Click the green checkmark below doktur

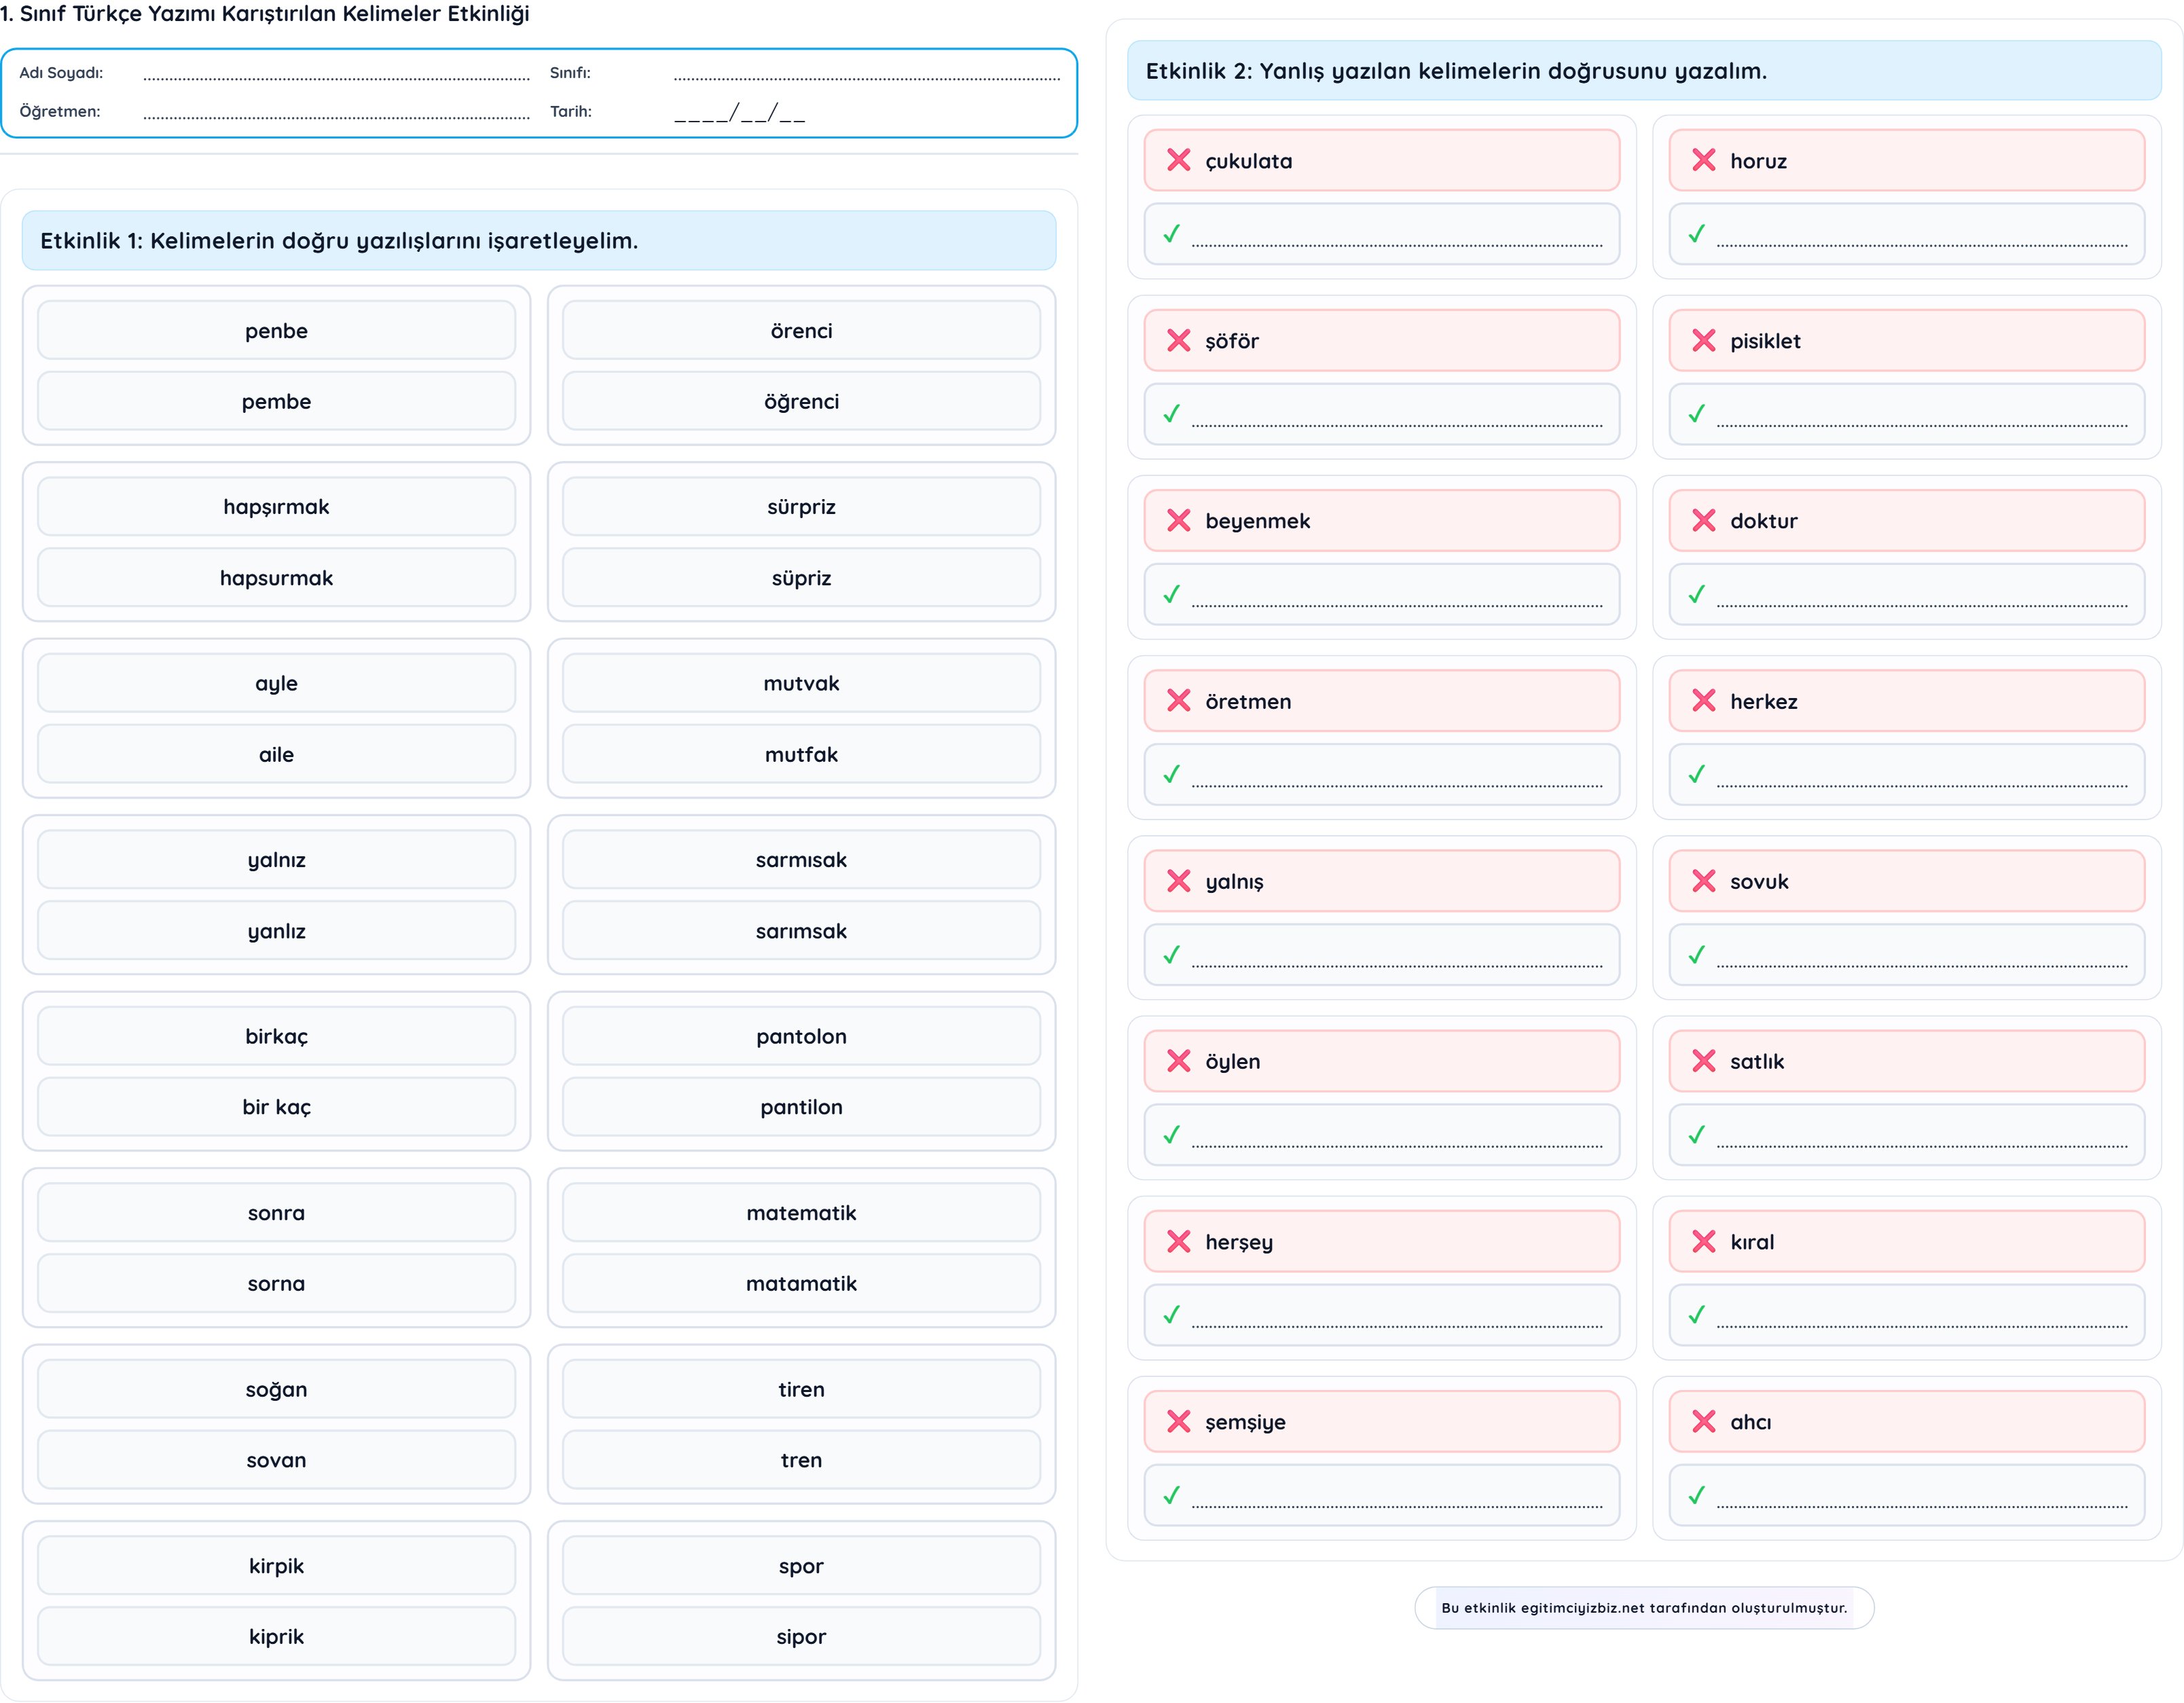point(1697,594)
